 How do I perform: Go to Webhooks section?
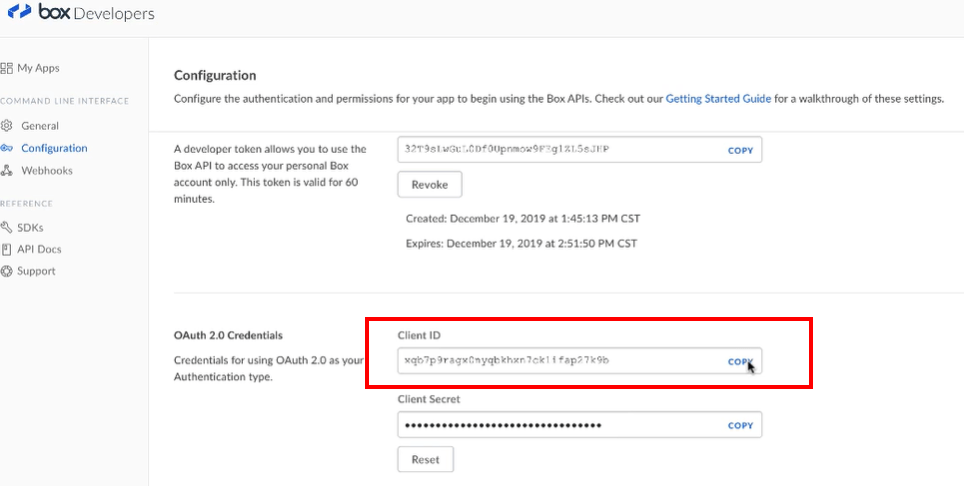tap(47, 171)
